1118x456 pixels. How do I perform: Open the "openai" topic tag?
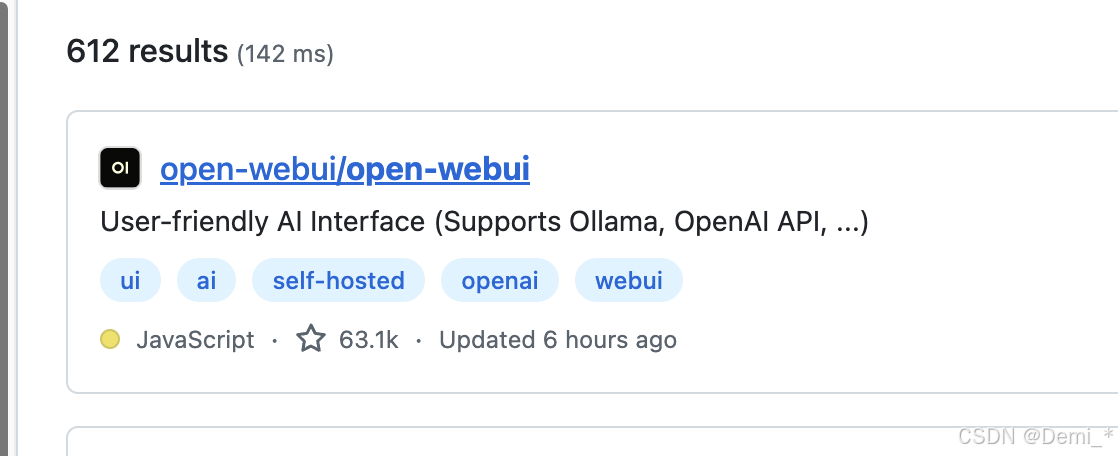tap(499, 281)
